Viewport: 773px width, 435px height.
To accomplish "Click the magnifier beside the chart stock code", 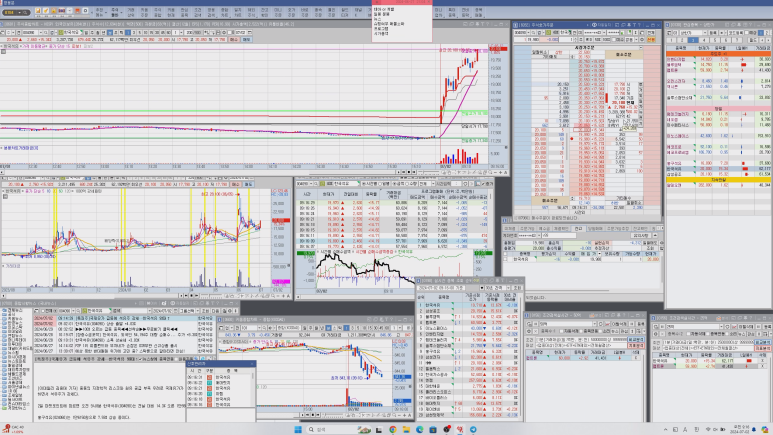I will click(46, 33).
